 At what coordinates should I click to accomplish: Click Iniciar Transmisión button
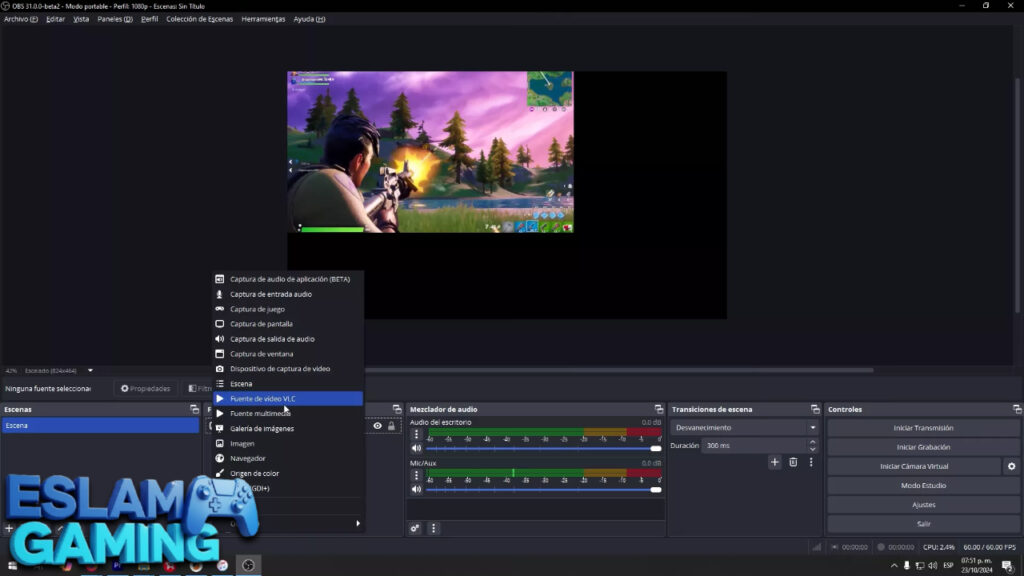(923, 428)
